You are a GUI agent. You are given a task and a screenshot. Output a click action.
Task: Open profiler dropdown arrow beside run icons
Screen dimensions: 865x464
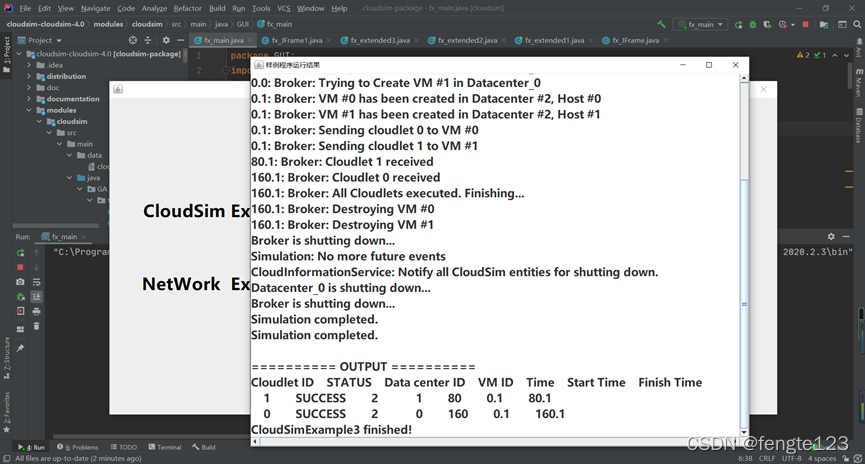(793, 24)
